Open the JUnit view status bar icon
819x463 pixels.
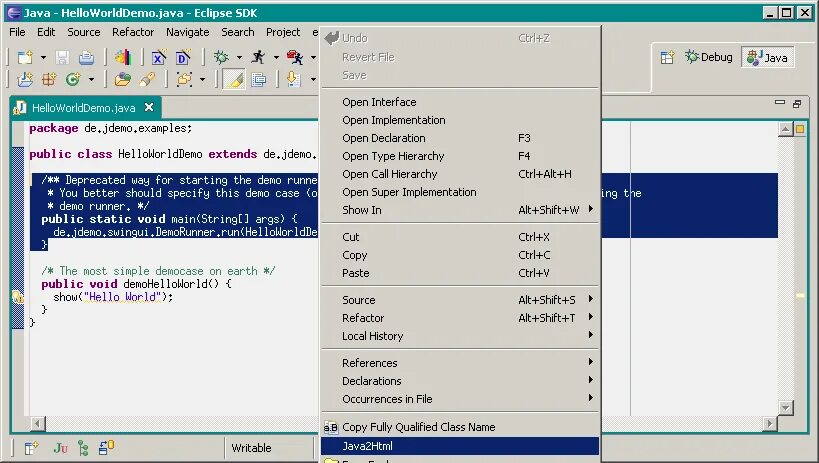click(61, 448)
